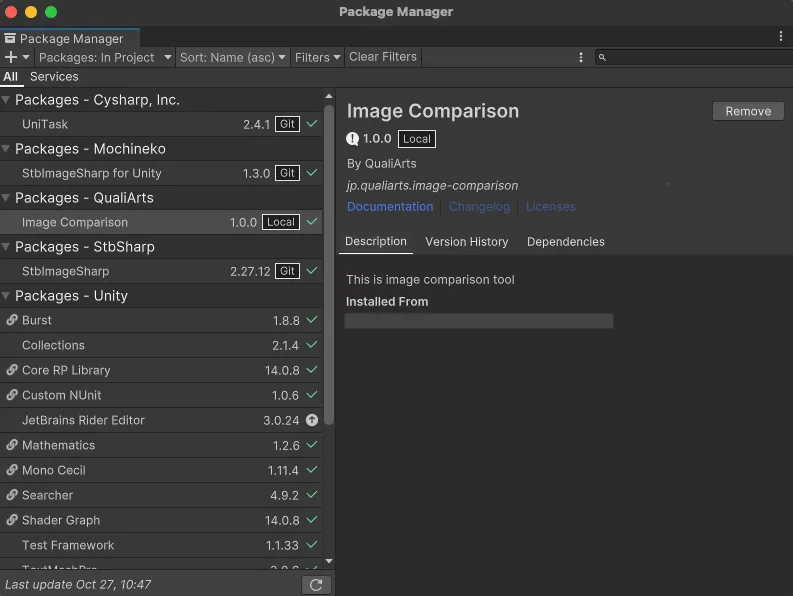Click the green checkmark for UniTask
793x596 pixels.
312,124
